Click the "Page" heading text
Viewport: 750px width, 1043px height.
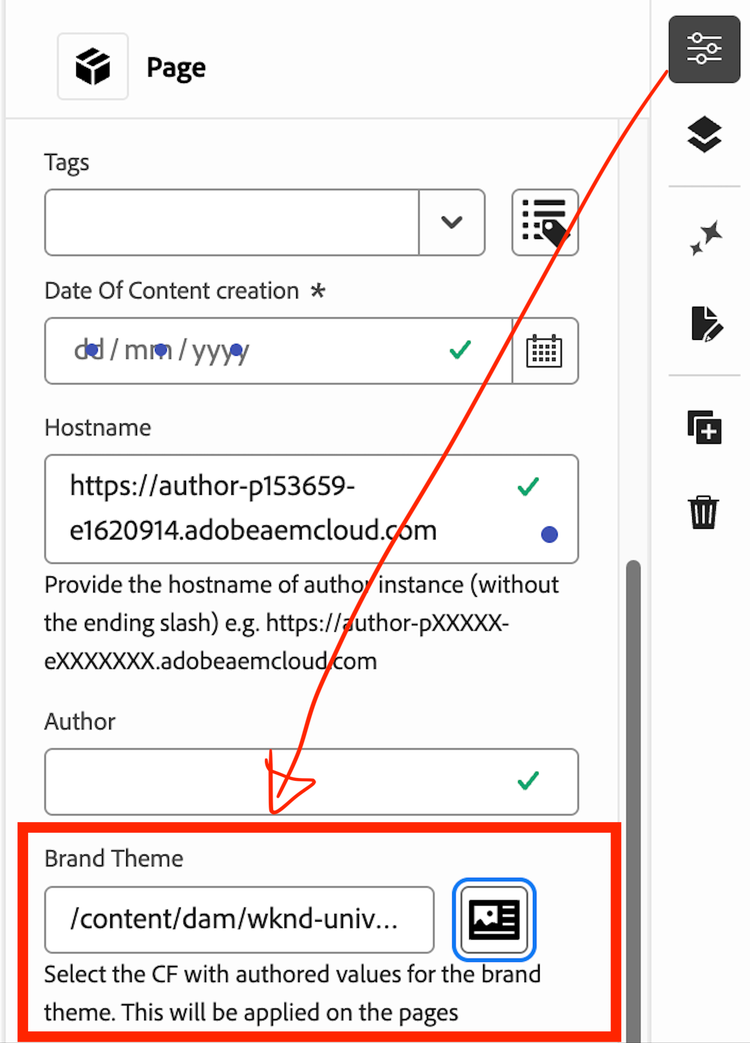point(176,67)
